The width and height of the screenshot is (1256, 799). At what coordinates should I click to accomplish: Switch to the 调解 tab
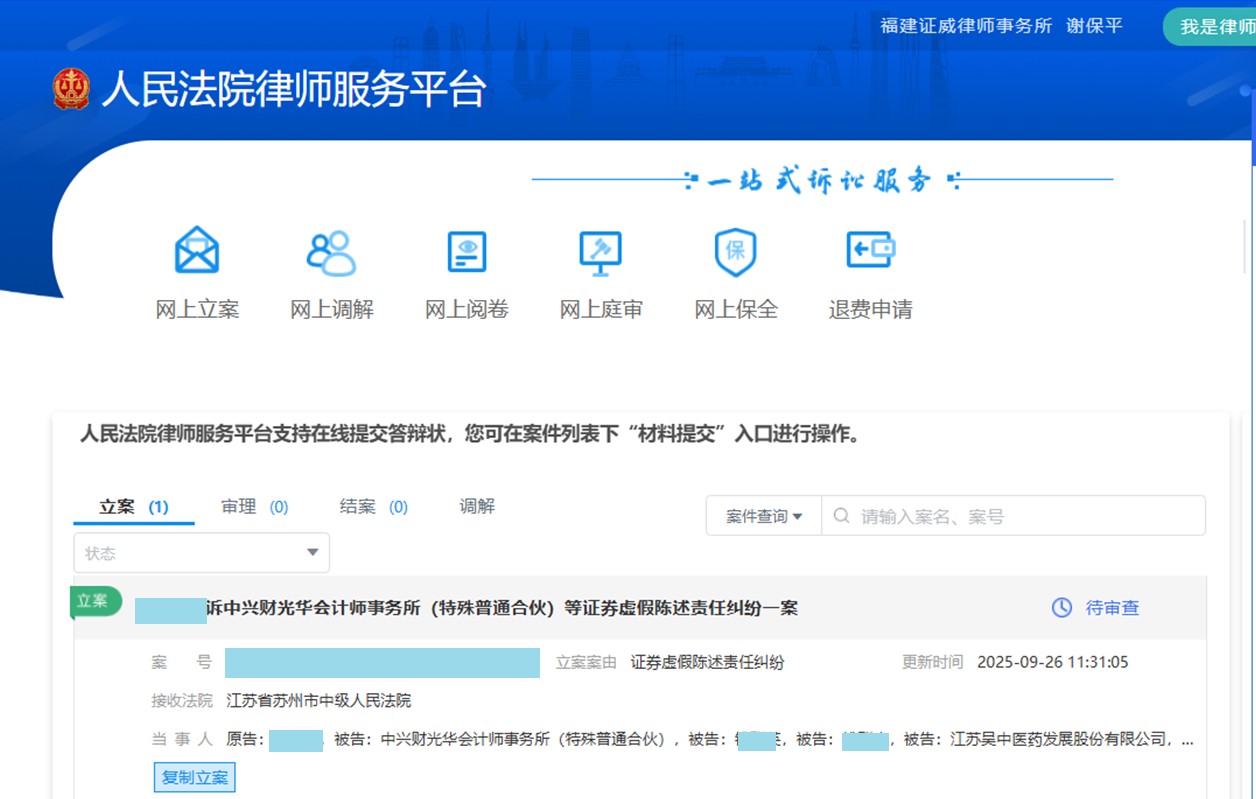pos(477,506)
